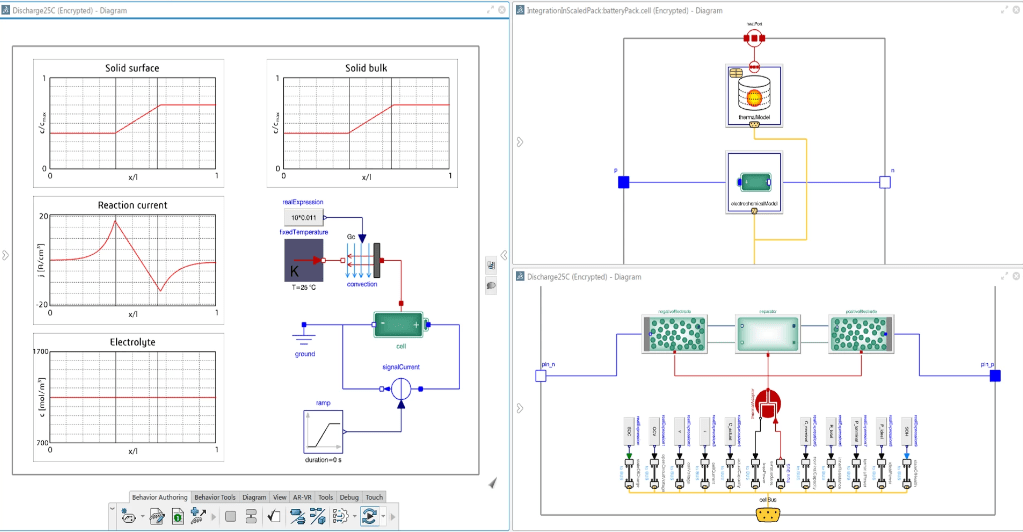This screenshot has height=532, width=1023.
Task: Switch to the Behavior Tools tab
Action: [215, 496]
